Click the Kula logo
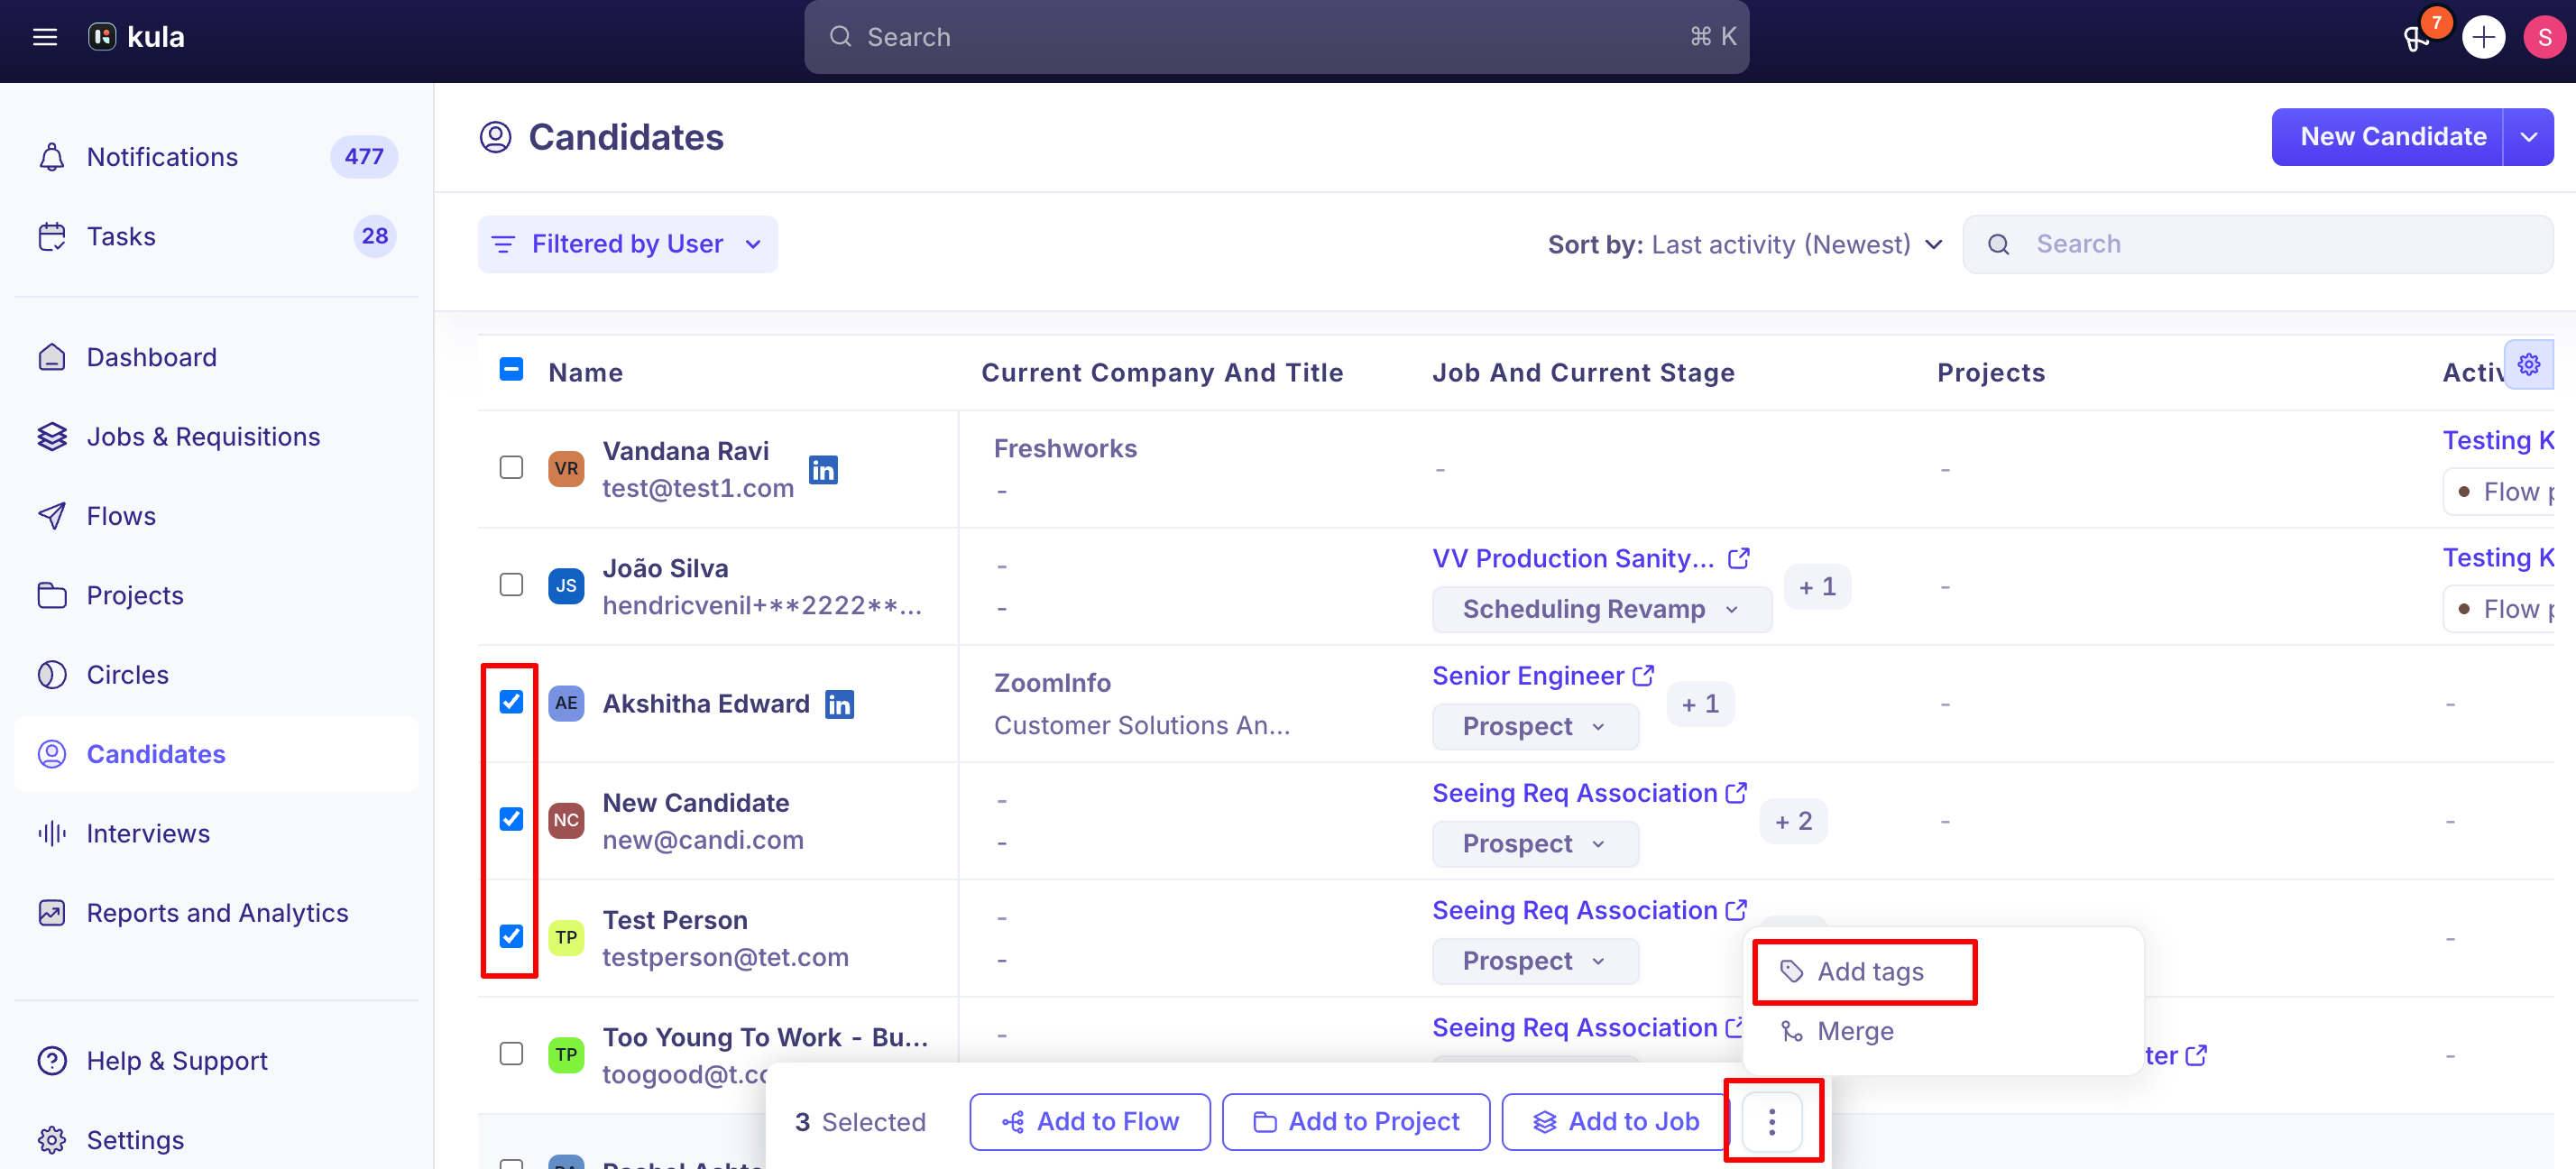 click(136, 37)
